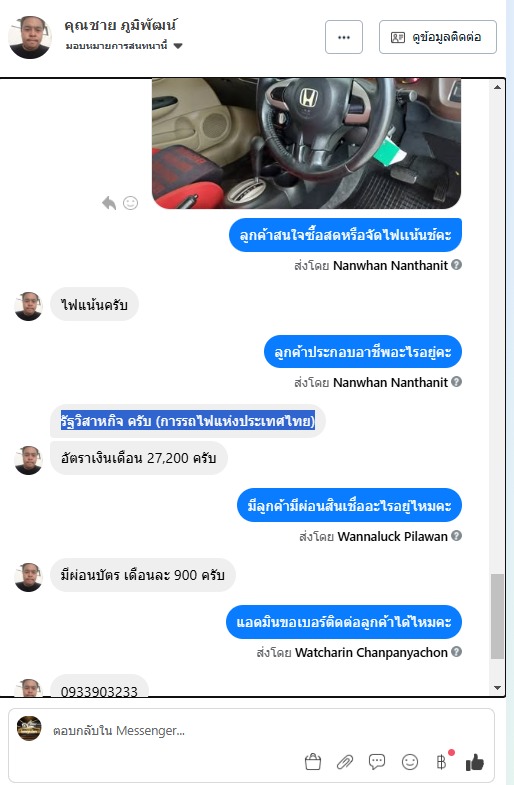Click the customer name คุณชาย ภูมิพัฒน์
Image resolution: width=514 pixels, height=785 pixels.
click(120, 25)
